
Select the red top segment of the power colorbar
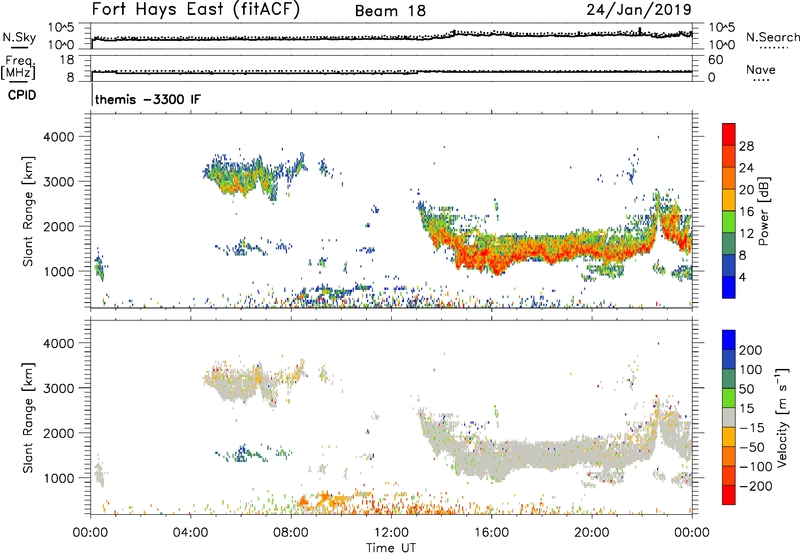click(x=729, y=134)
